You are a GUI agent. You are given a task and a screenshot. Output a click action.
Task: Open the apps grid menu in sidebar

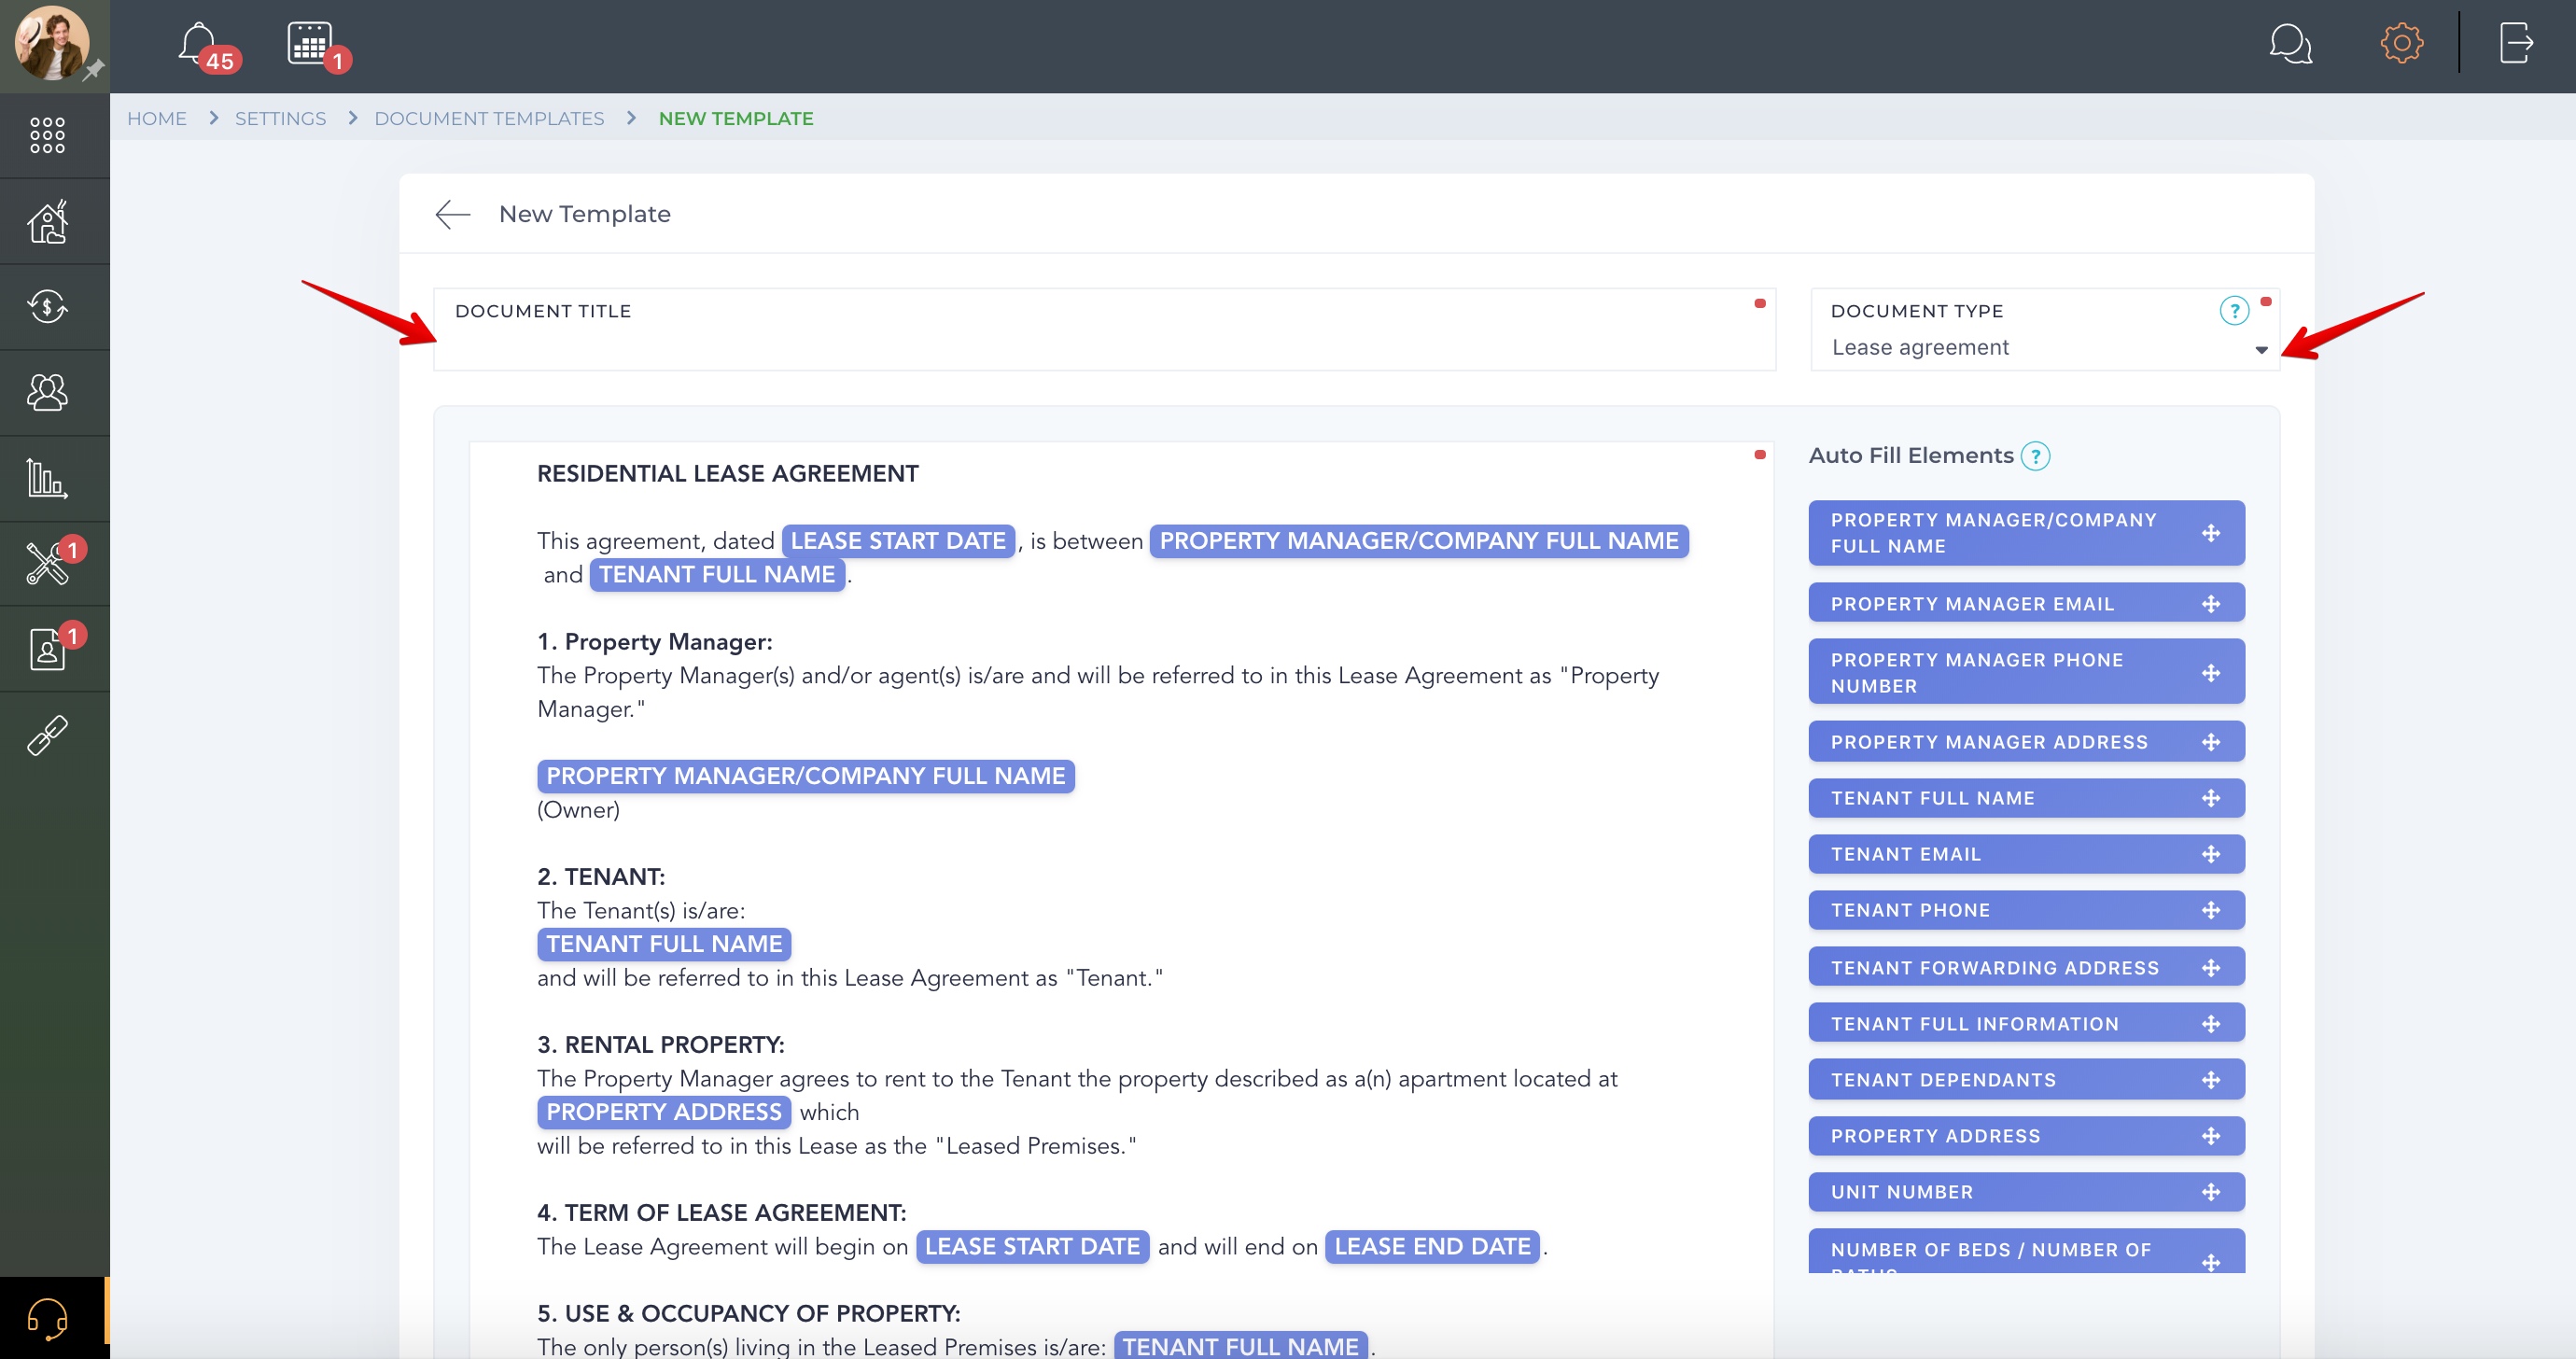coord(47,135)
